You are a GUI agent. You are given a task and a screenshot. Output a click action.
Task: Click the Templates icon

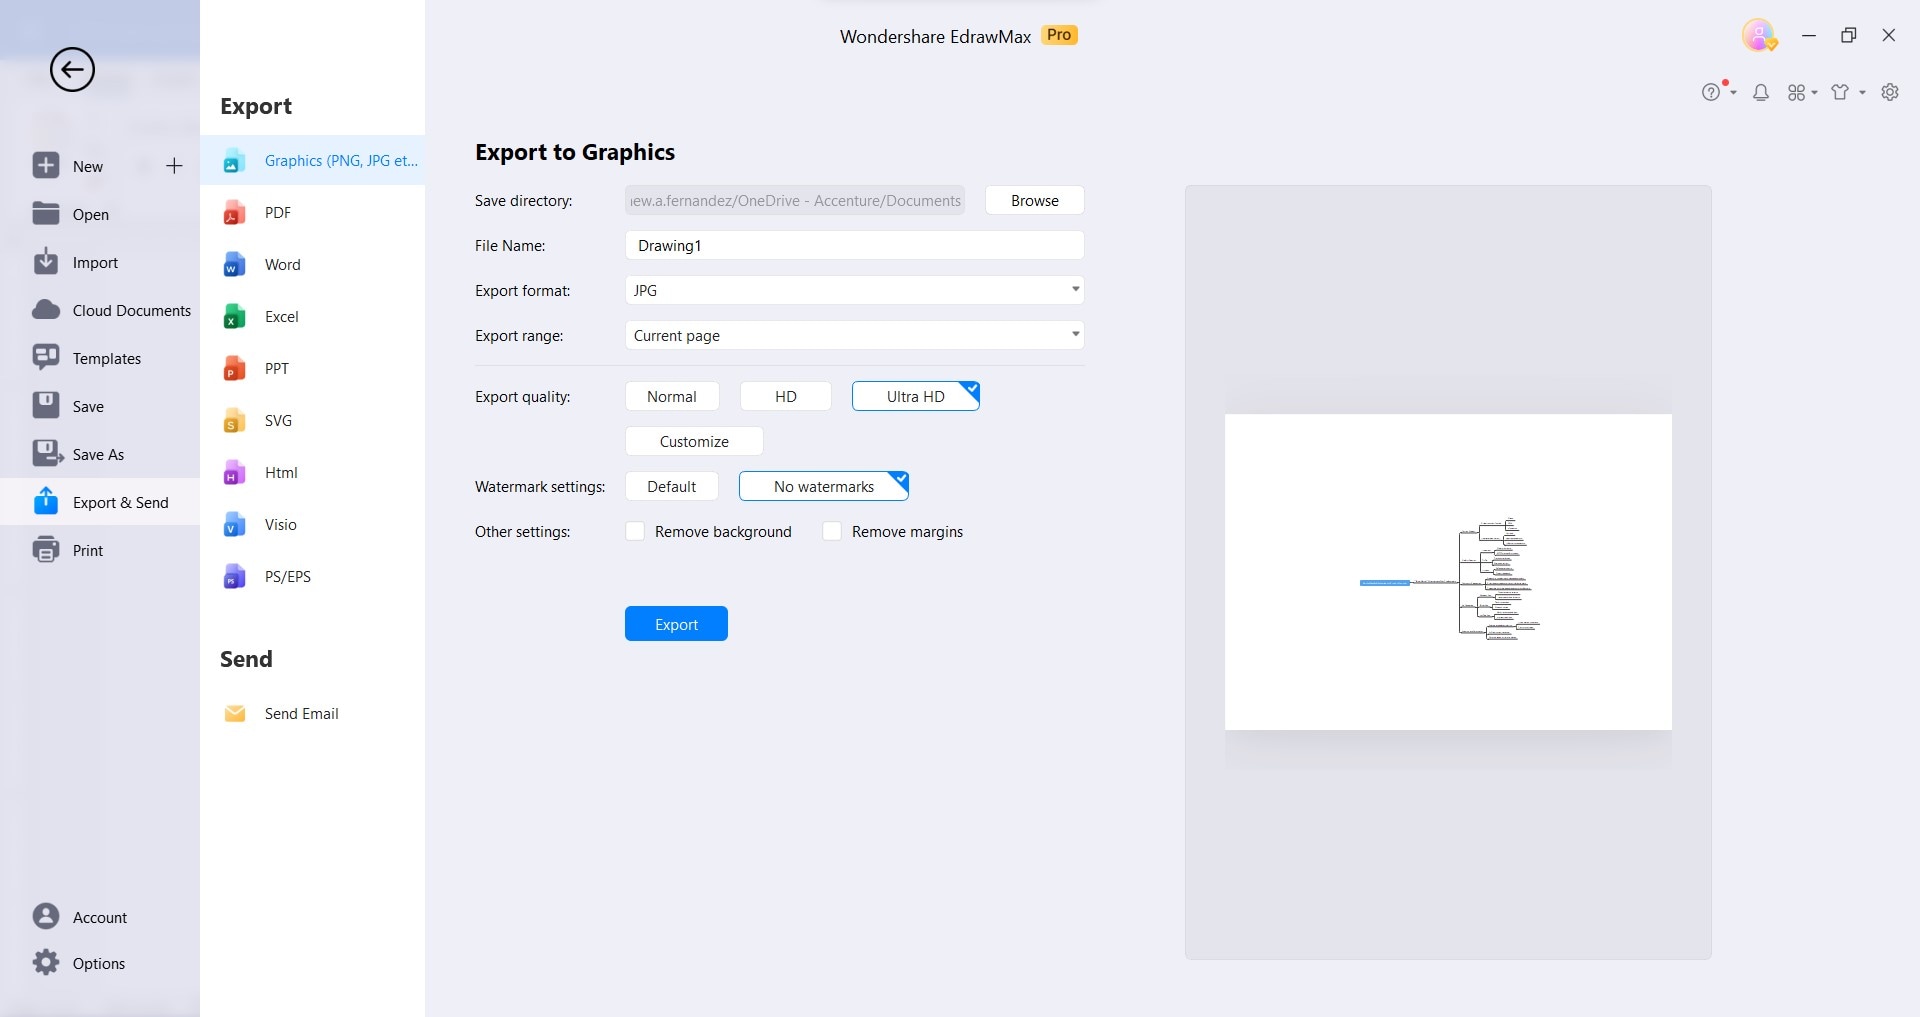point(46,358)
